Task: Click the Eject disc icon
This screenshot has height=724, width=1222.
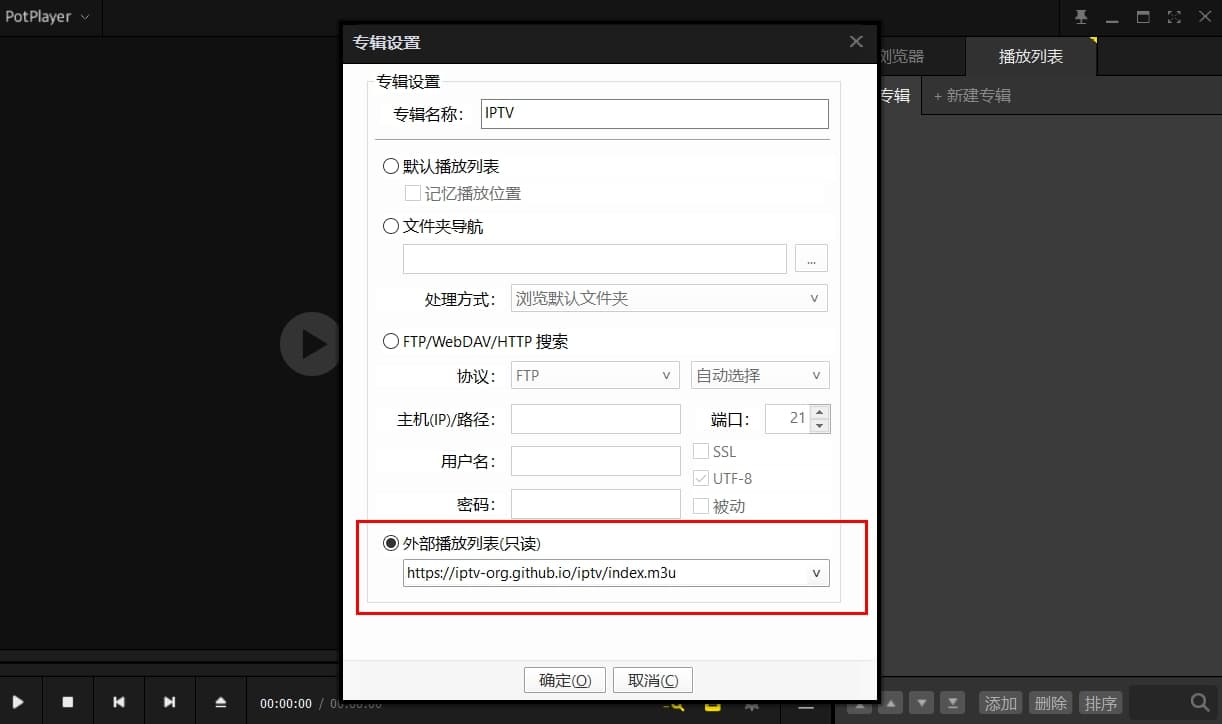Action: click(220, 701)
